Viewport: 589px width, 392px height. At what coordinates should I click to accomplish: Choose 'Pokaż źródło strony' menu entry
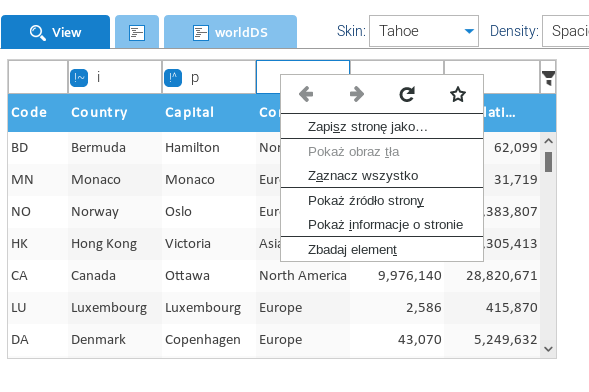382,201
